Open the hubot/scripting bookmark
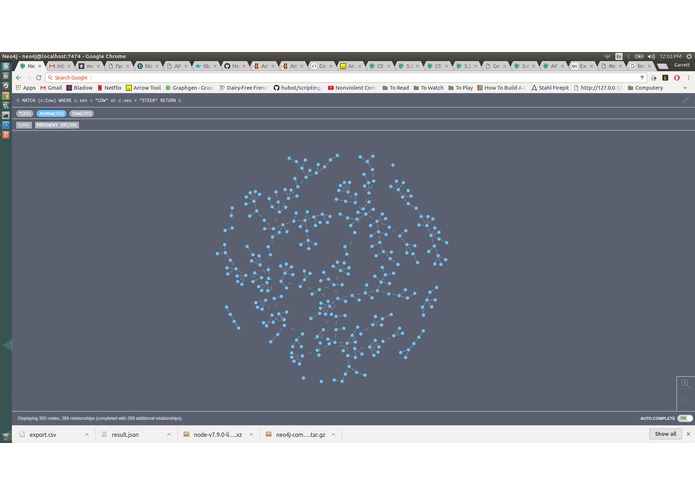Viewport: 695px width, 494px height. [297, 88]
